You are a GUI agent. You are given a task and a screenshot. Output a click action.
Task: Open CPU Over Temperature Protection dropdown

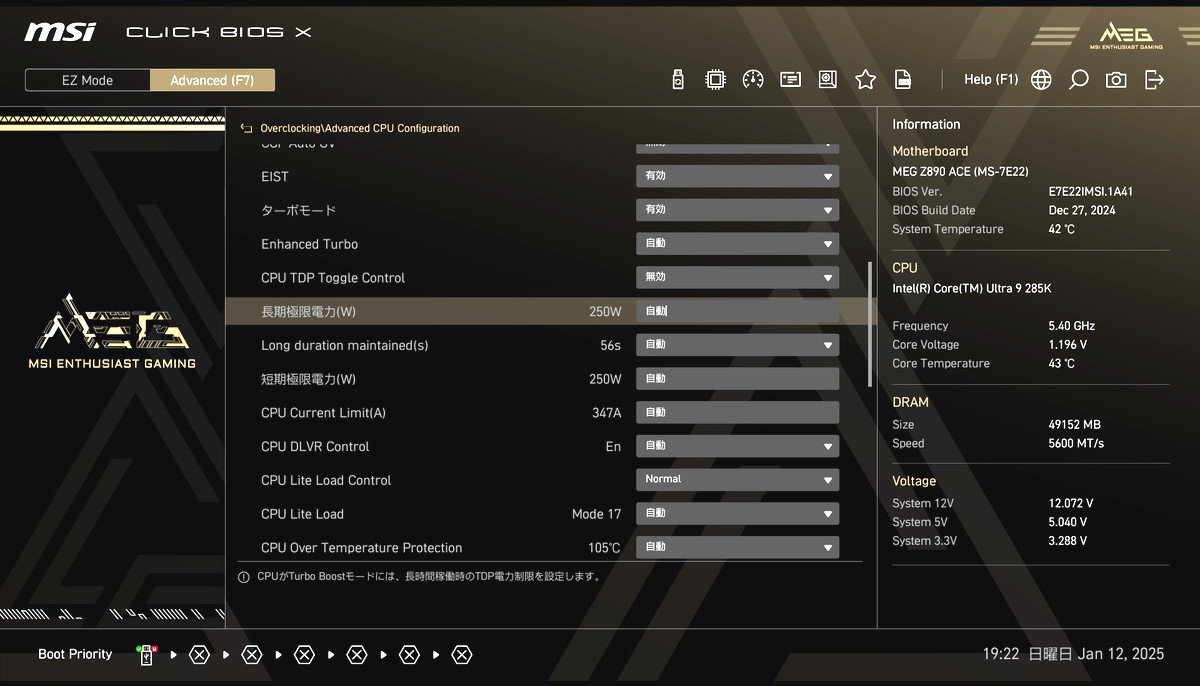coord(737,548)
